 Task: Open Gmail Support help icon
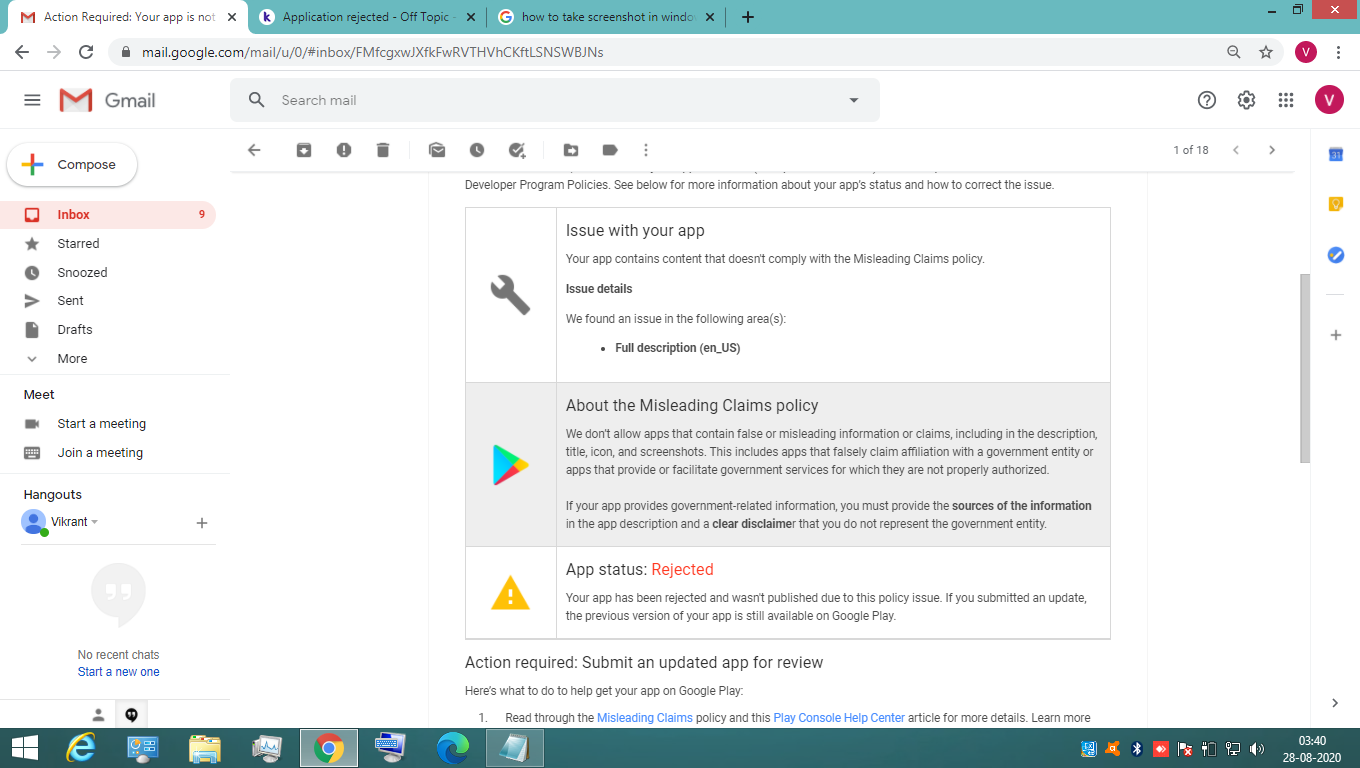pos(1207,100)
